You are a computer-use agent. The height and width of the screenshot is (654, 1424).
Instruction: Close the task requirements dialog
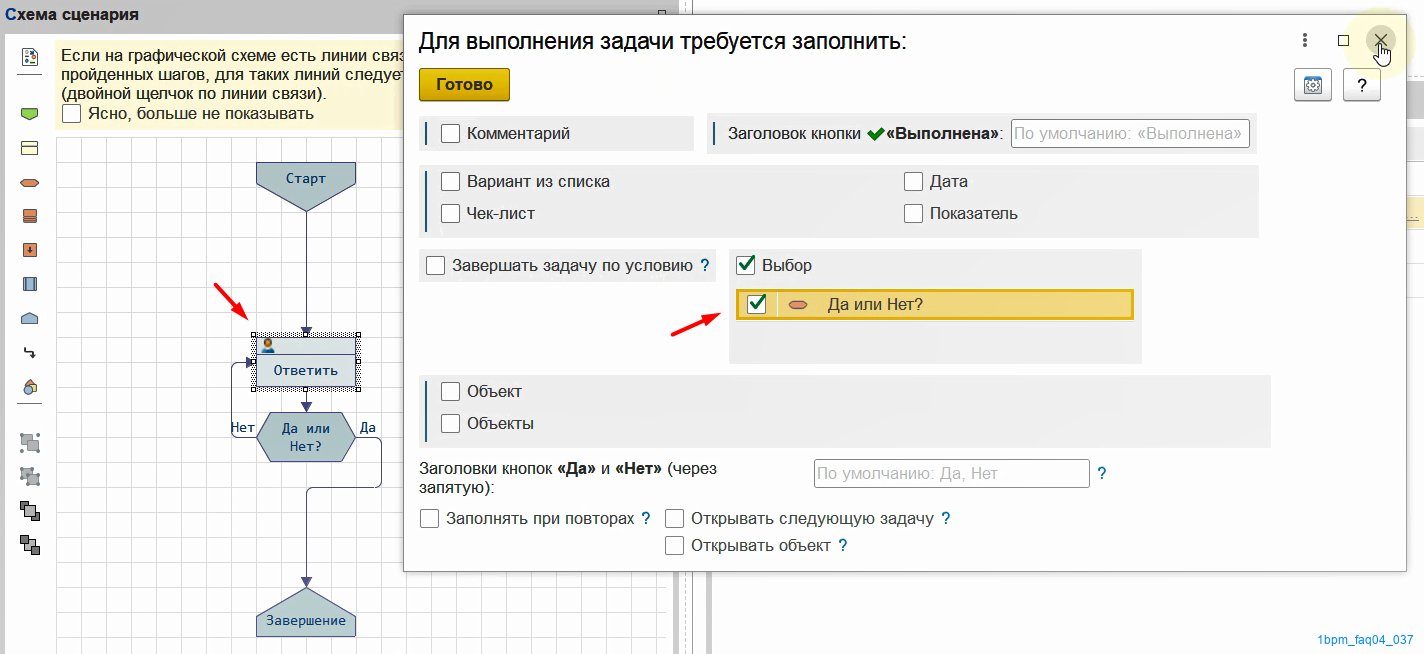[x=1380, y=40]
